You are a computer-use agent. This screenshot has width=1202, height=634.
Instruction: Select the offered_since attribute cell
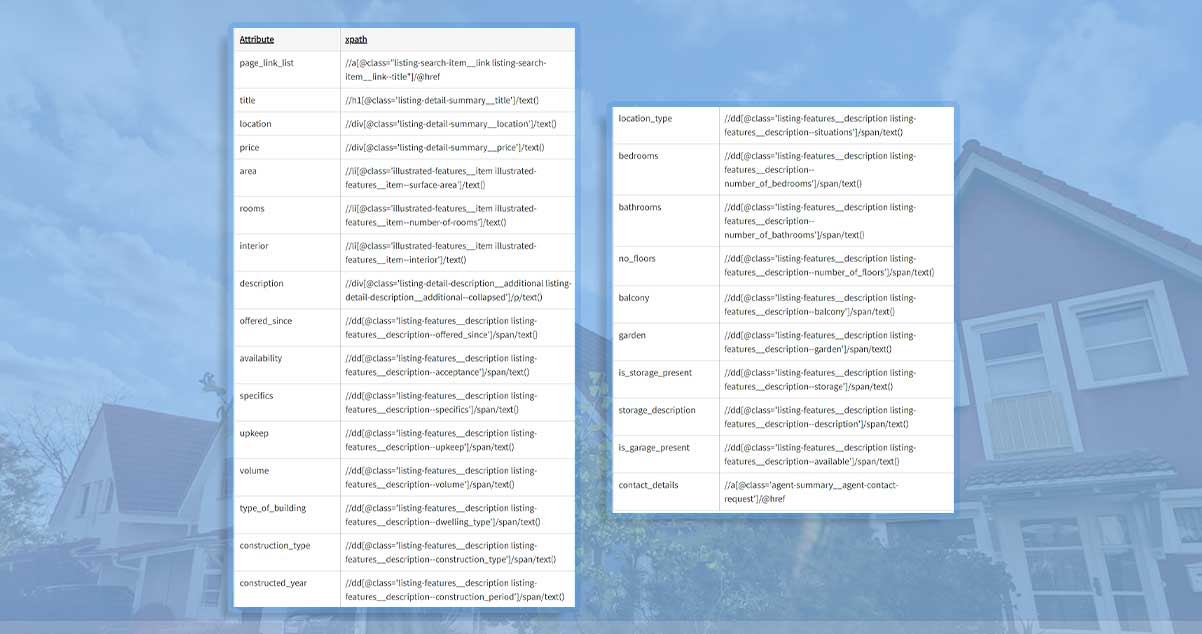pyautogui.click(x=265, y=321)
